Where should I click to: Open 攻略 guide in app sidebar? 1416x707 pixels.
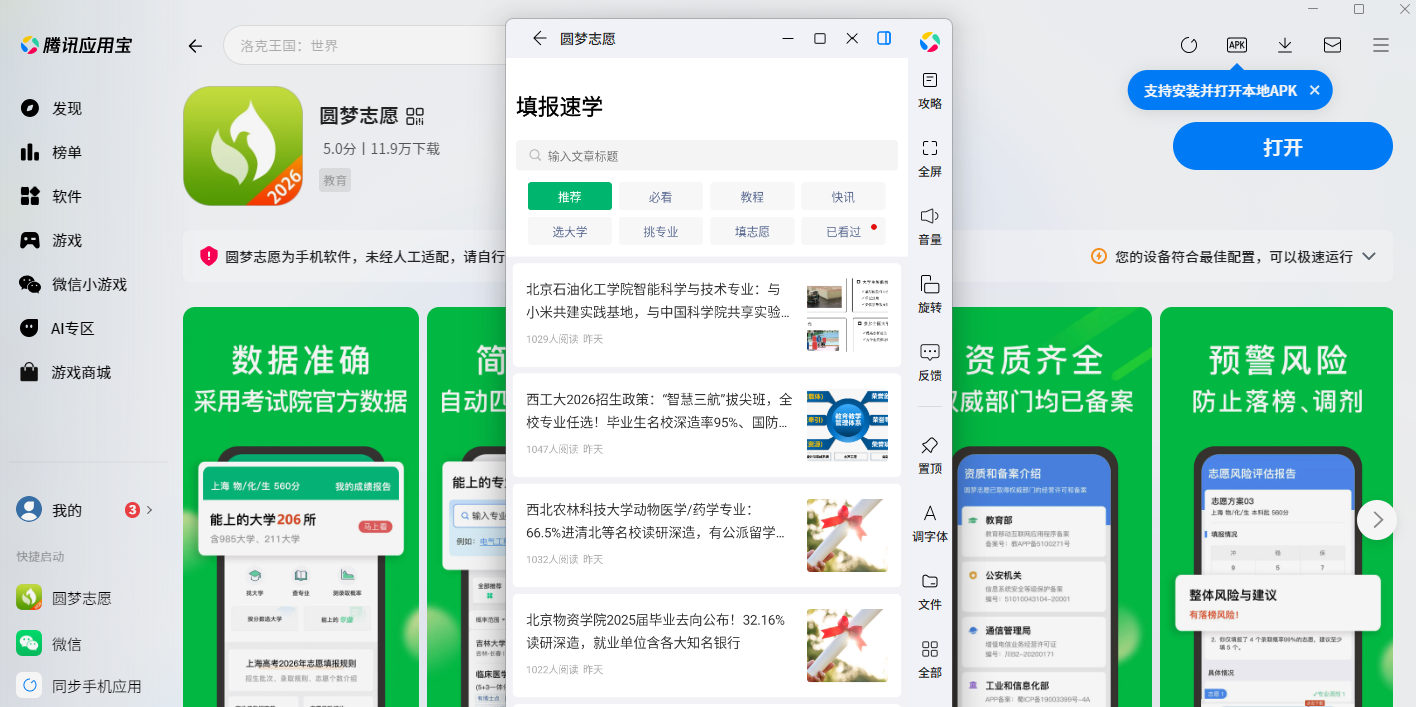(930, 90)
